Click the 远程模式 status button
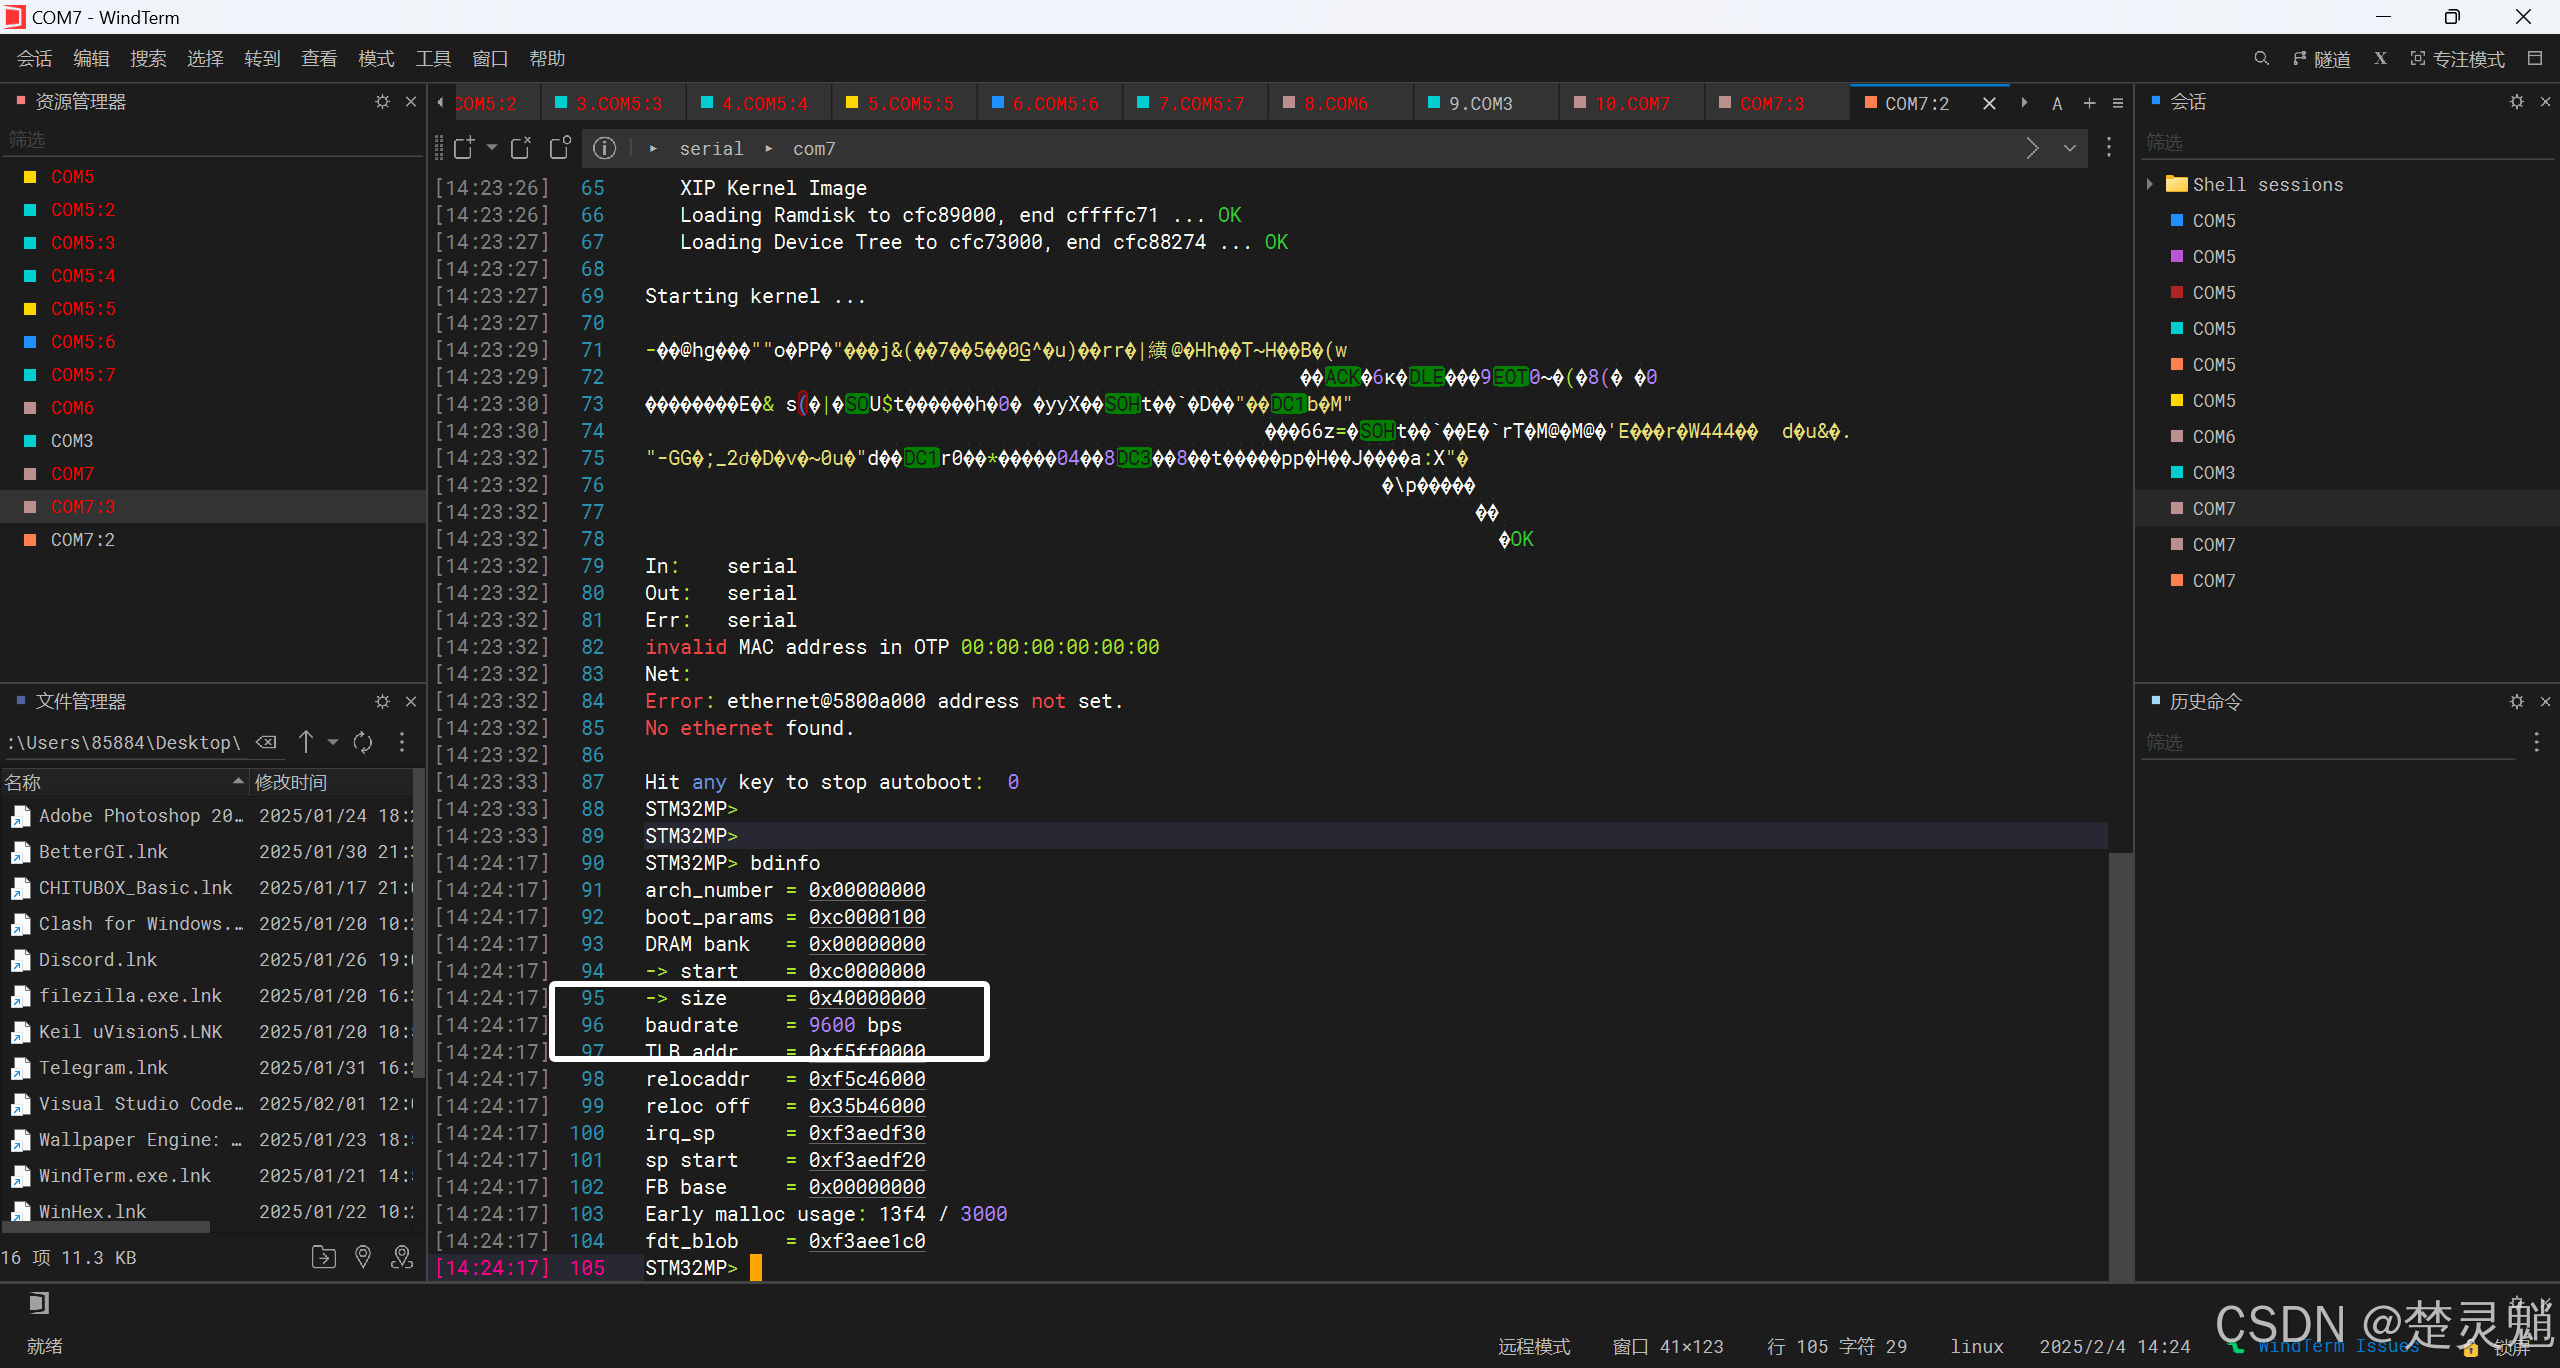 [x=1534, y=1346]
